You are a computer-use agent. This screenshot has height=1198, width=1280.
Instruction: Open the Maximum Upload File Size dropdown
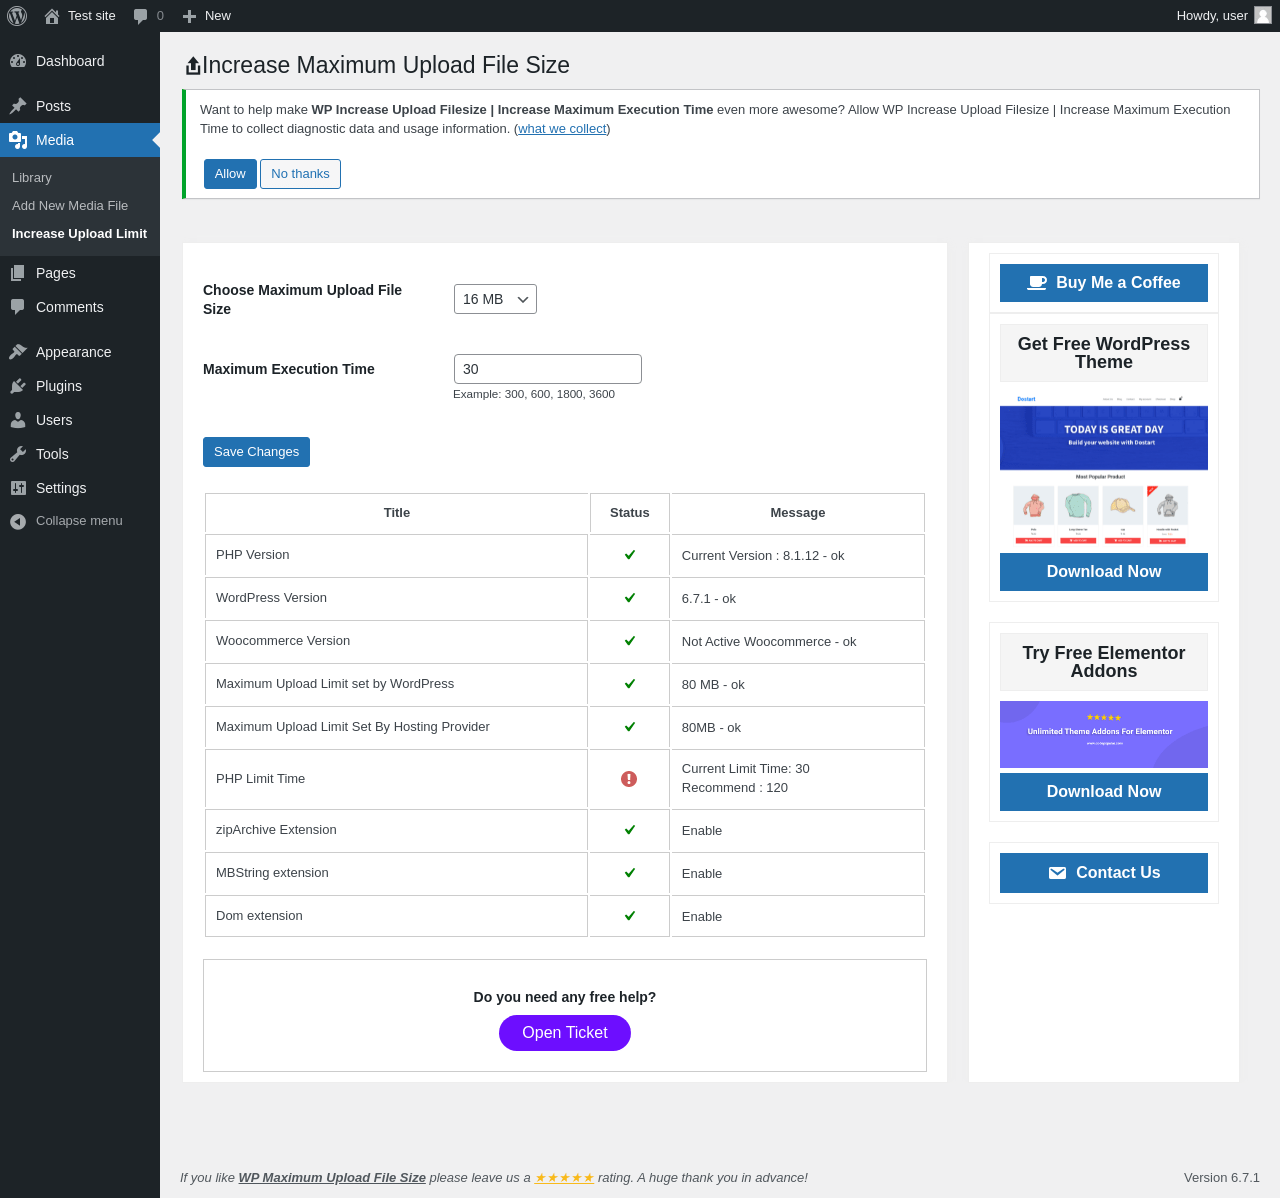(x=495, y=299)
